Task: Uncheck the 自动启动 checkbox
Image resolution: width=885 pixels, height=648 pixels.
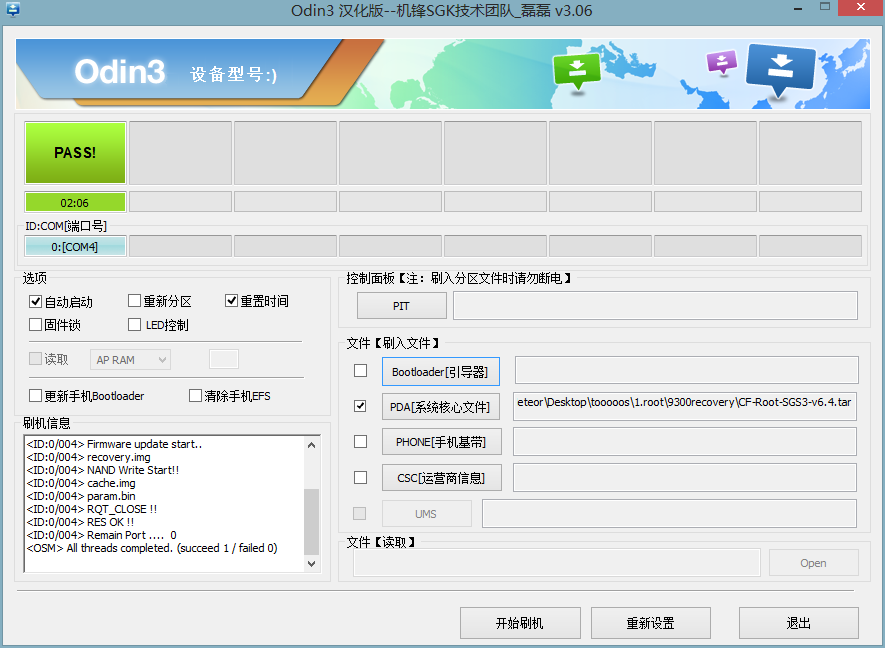Action: click(x=36, y=301)
